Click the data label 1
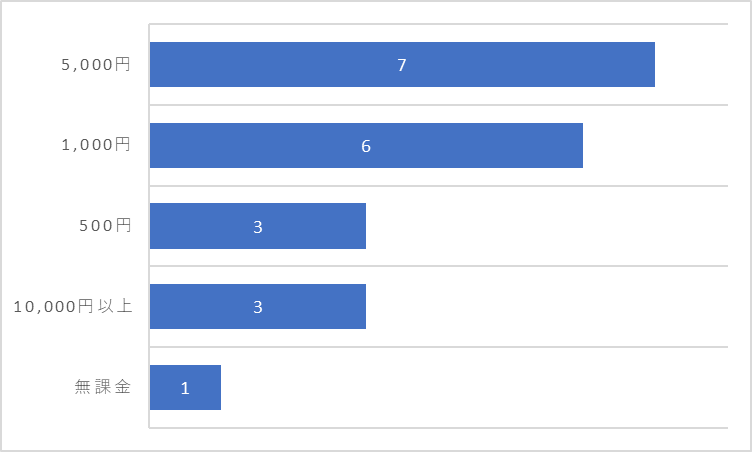The image size is (752, 452). click(x=185, y=388)
